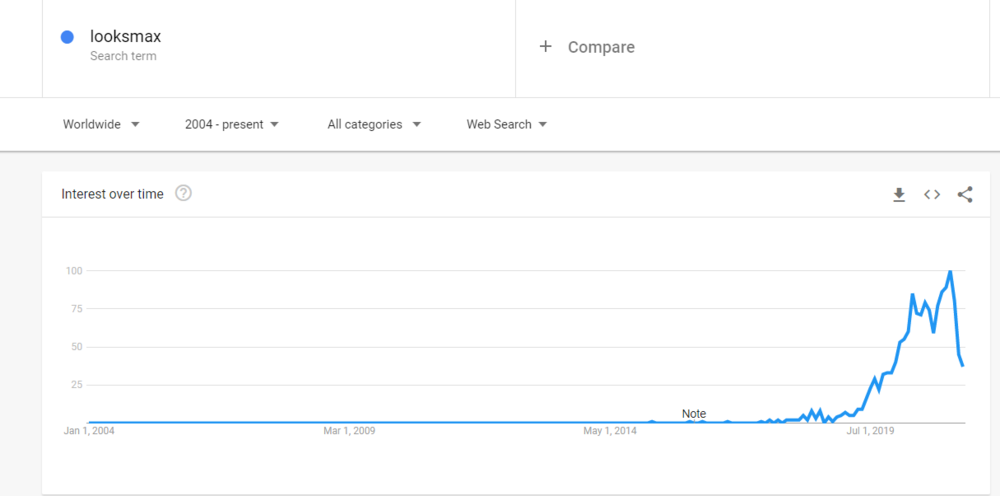Open the embed code icon
This screenshot has height=496, width=1000.
[x=932, y=195]
